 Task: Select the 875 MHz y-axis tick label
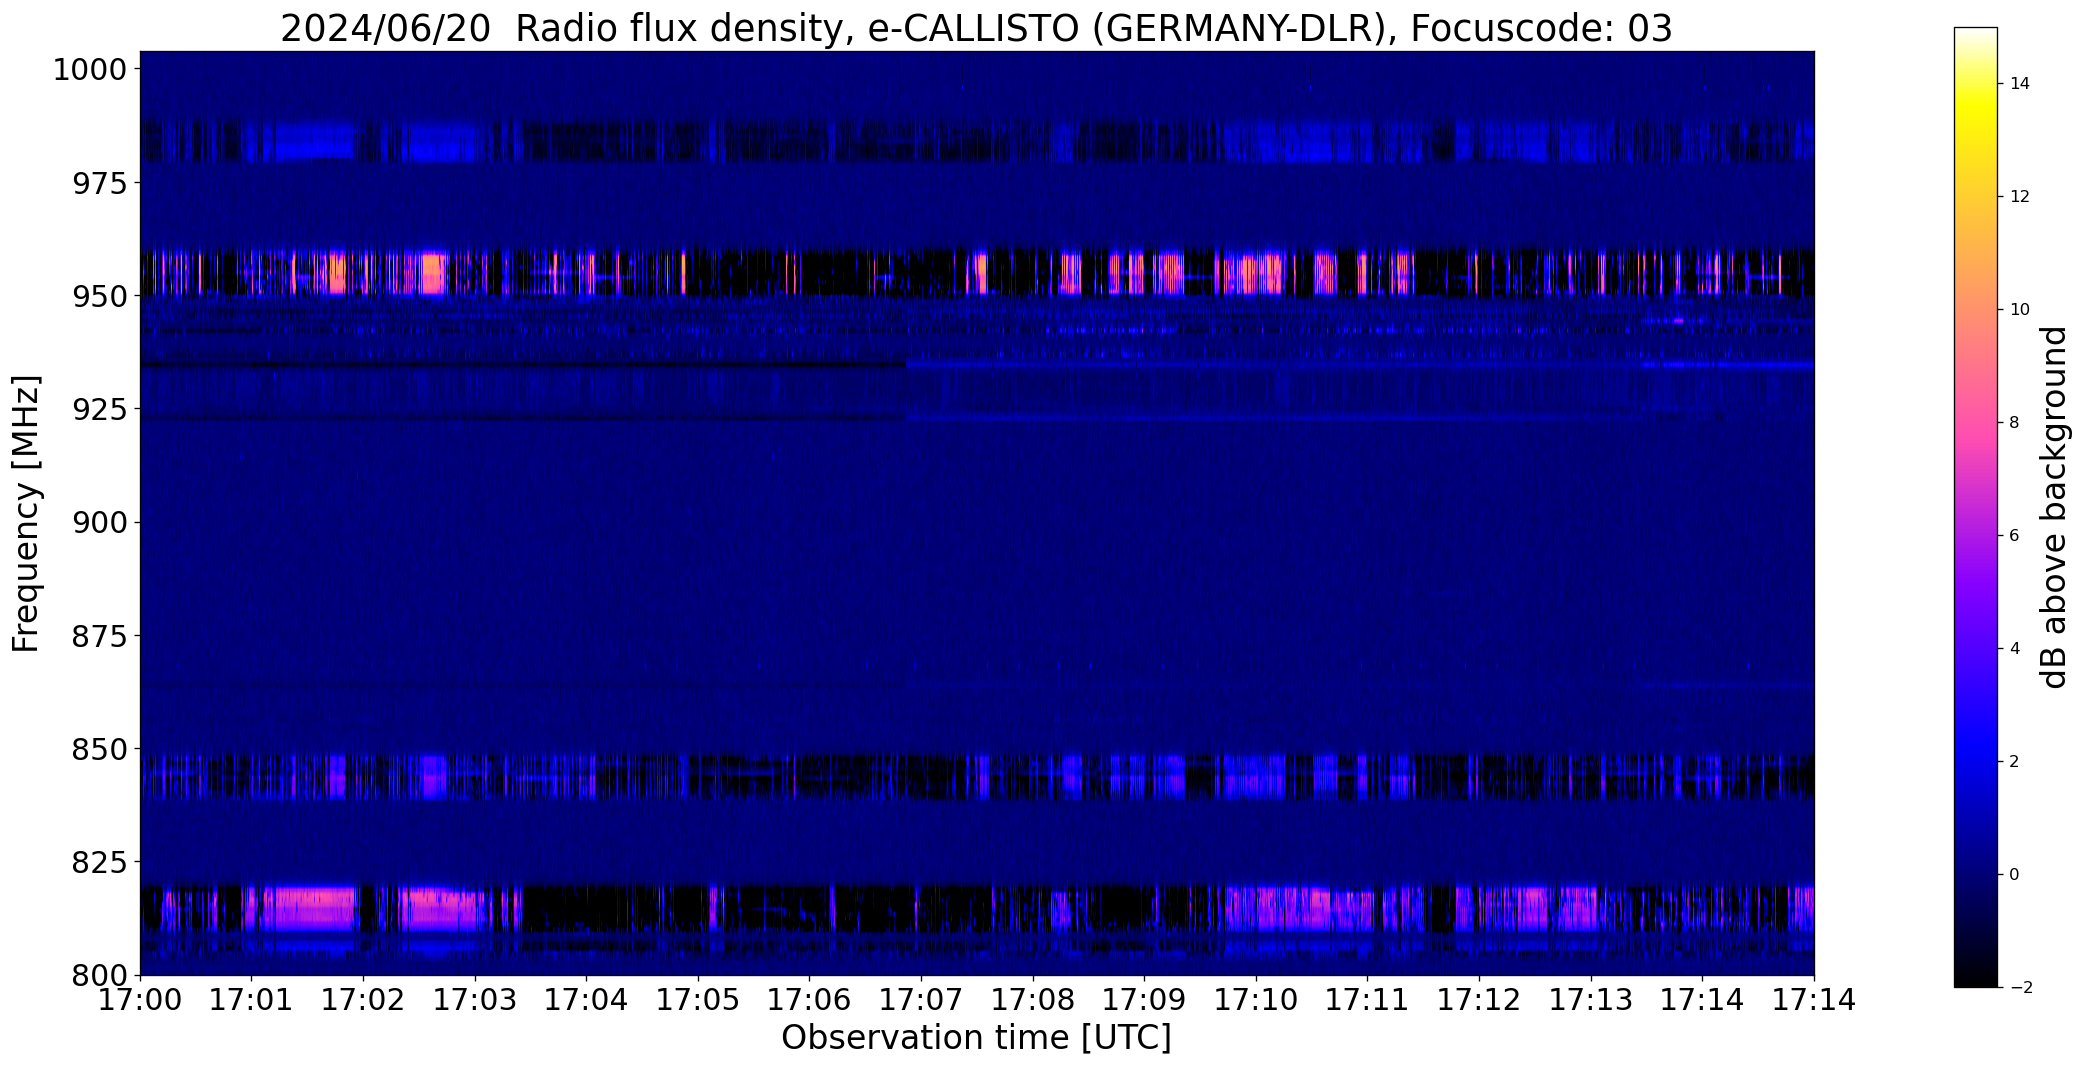tap(100, 635)
